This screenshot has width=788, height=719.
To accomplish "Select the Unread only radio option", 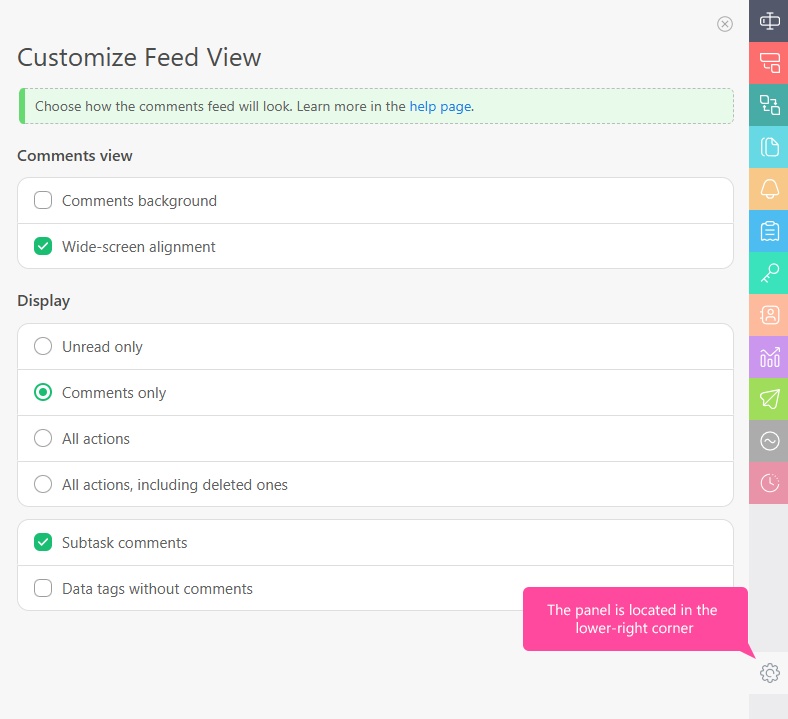I will tap(43, 347).
